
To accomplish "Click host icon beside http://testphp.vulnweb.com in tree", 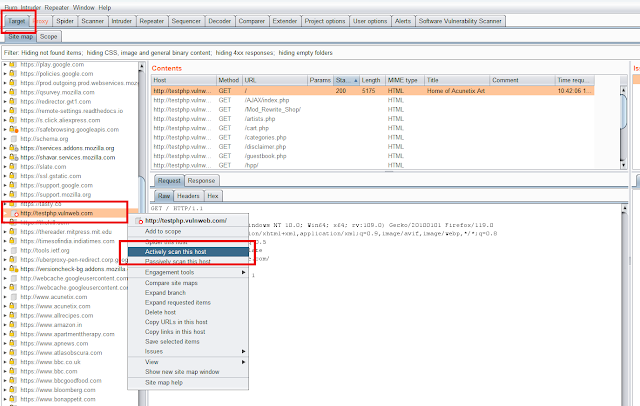I will (15, 213).
